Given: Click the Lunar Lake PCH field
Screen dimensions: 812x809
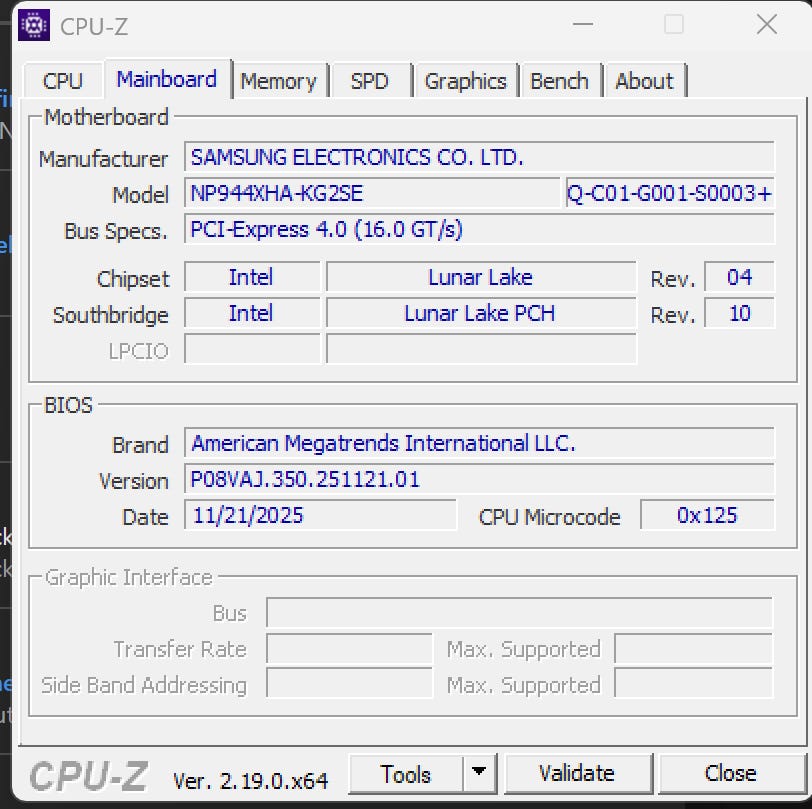Looking at the screenshot, I should [481, 313].
